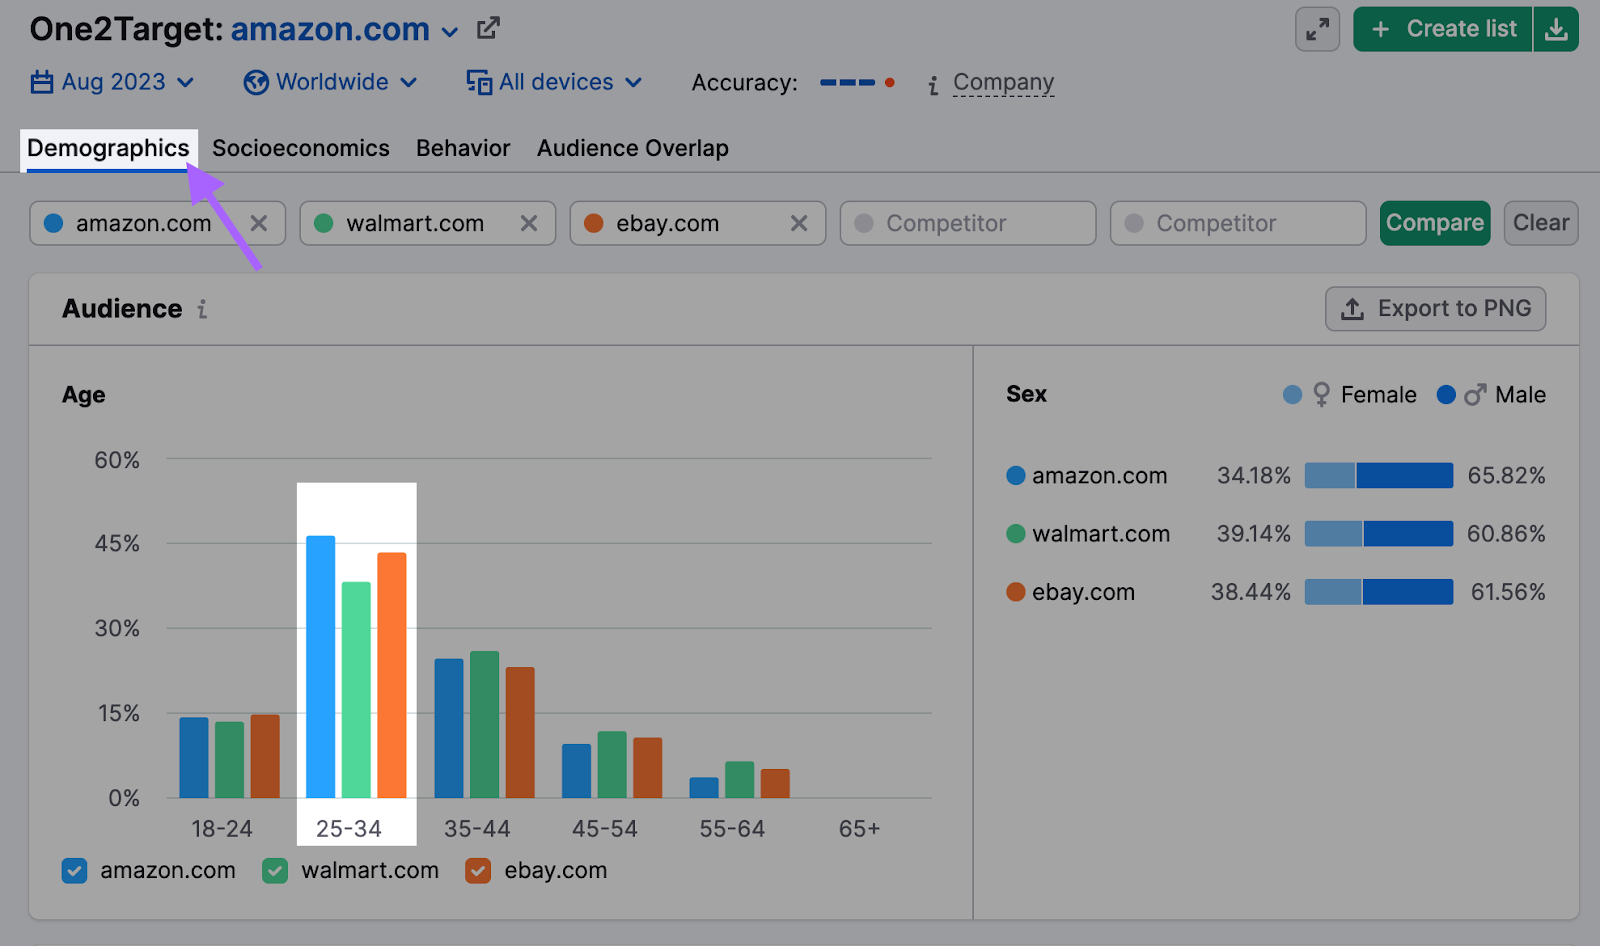1600x946 pixels.
Task: Click walmart.com 25-34 green bar
Action: [356, 690]
